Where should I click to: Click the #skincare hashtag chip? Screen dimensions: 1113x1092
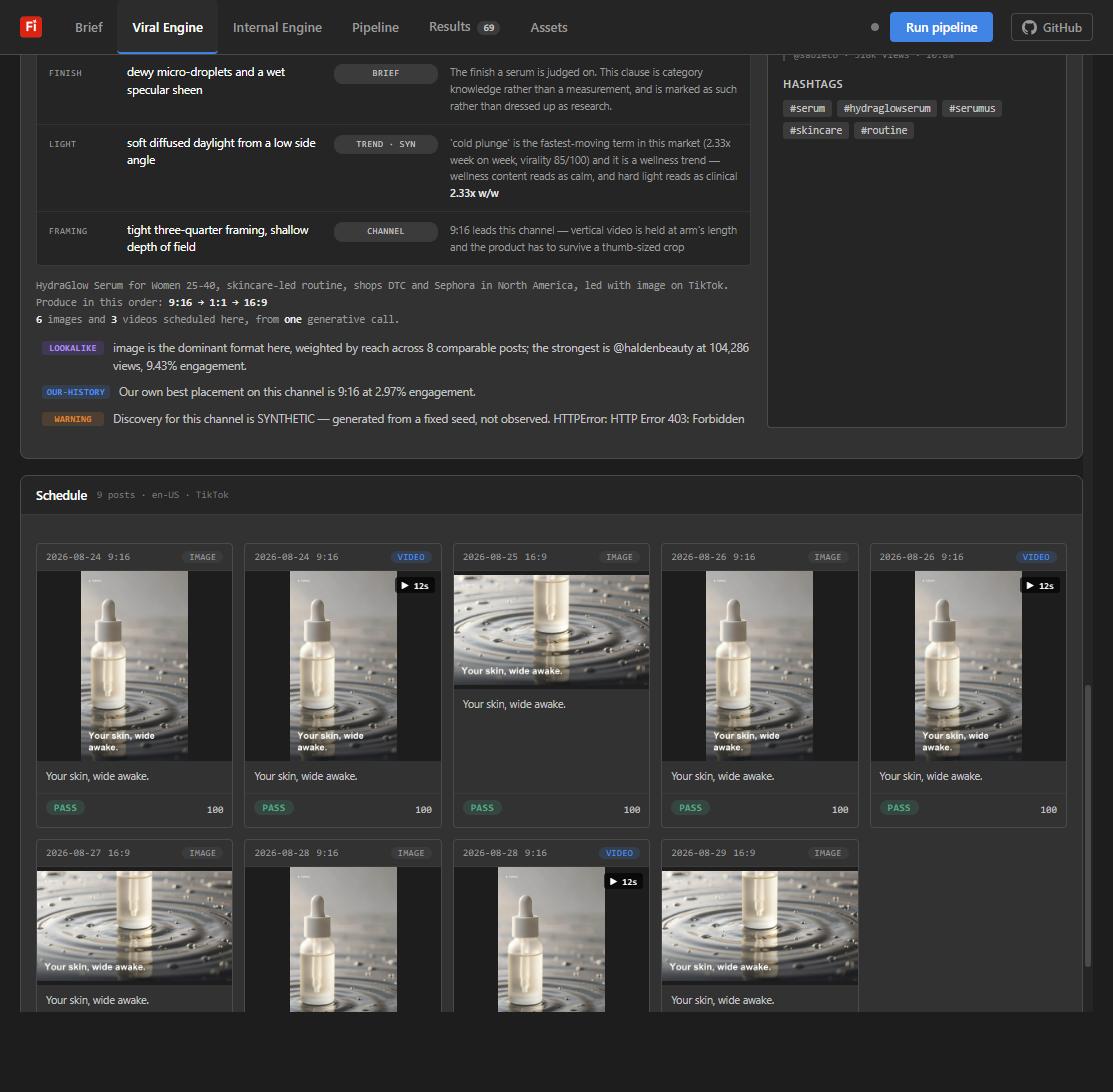816,131
